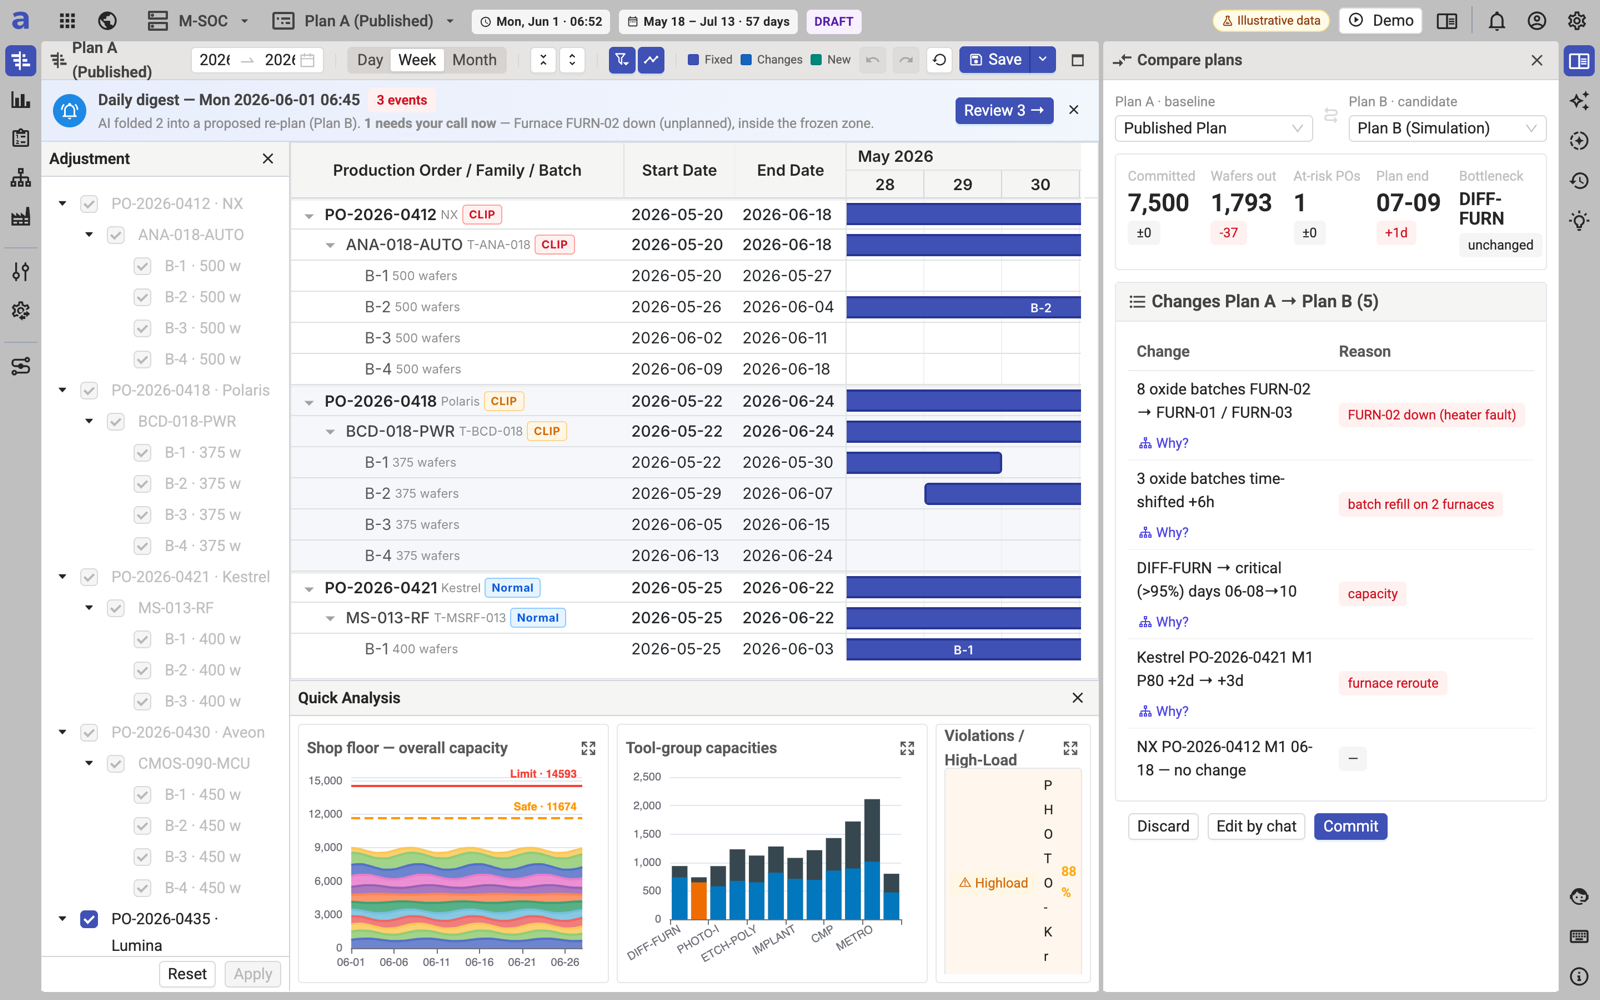Expand the Tool-group capacities chart
Image resolution: width=1600 pixels, height=1000 pixels.
point(907,748)
